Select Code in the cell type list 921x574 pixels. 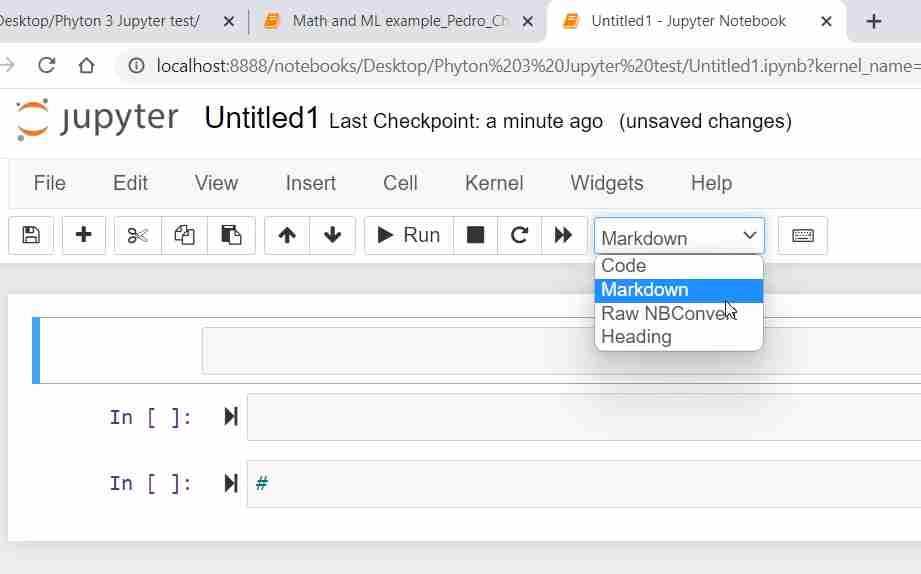(679, 266)
